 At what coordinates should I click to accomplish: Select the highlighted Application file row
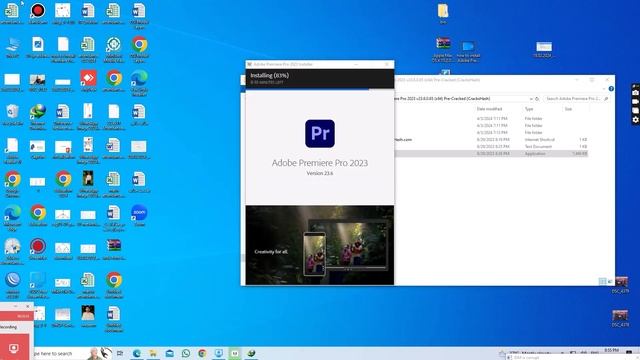tap(491, 153)
